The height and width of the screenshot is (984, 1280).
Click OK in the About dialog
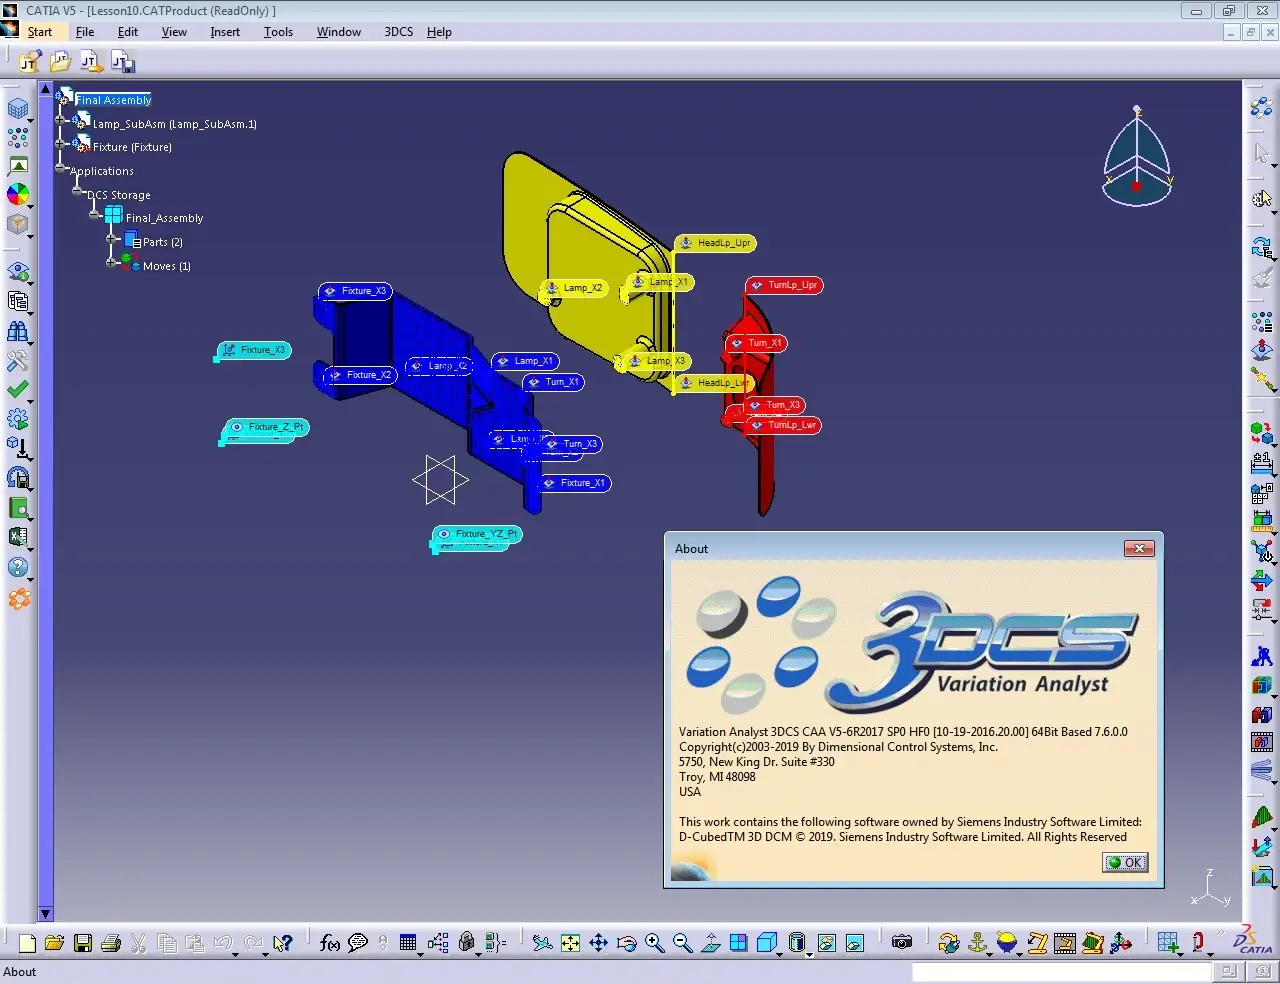pos(1125,862)
